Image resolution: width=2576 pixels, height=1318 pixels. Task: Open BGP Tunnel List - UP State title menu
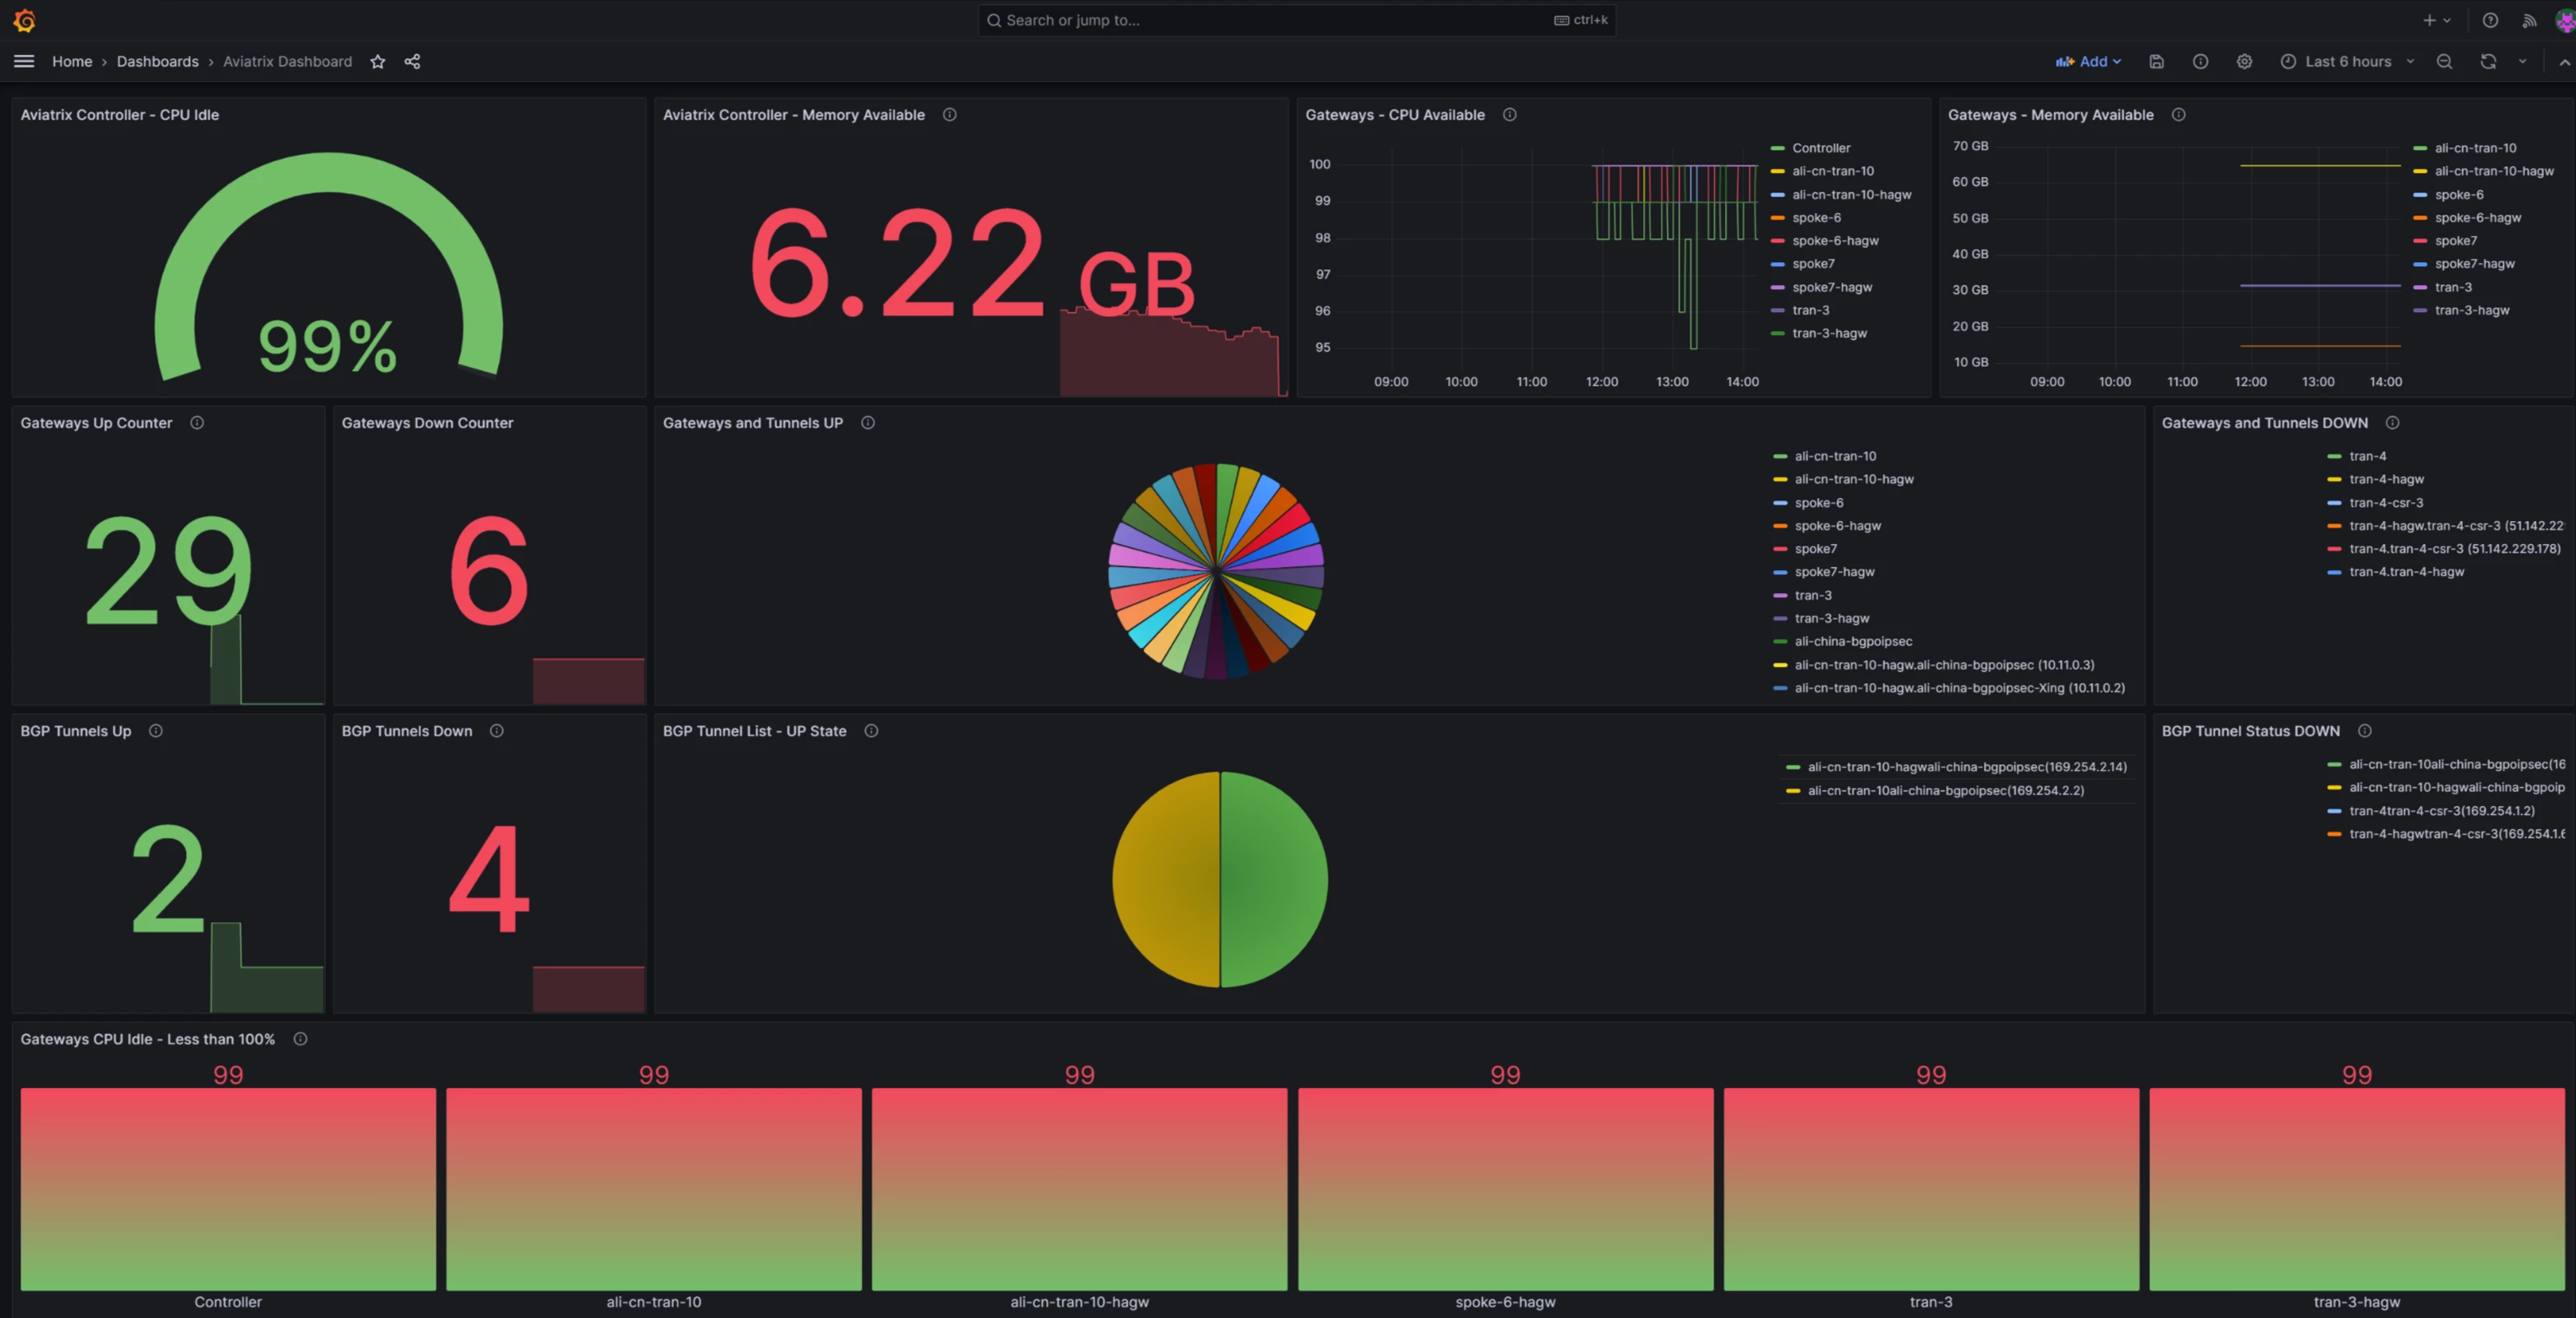(754, 731)
